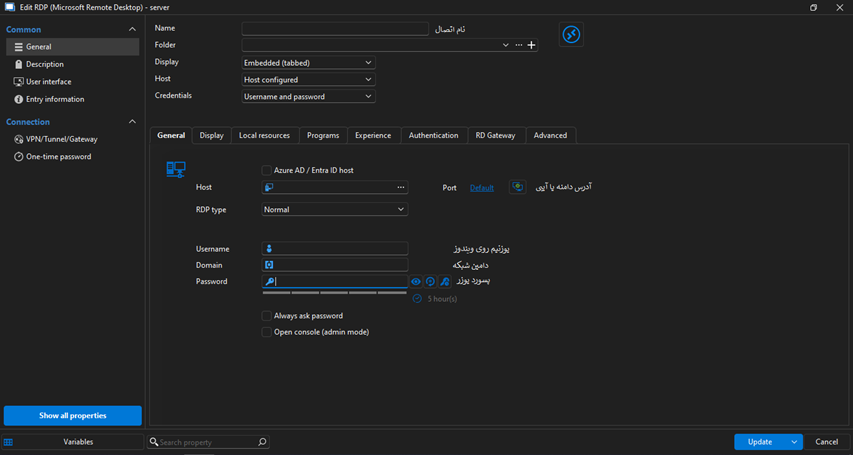This screenshot has height=455, width=853.
Task: Switch to the Advanced tab
Action: point(551,136)
